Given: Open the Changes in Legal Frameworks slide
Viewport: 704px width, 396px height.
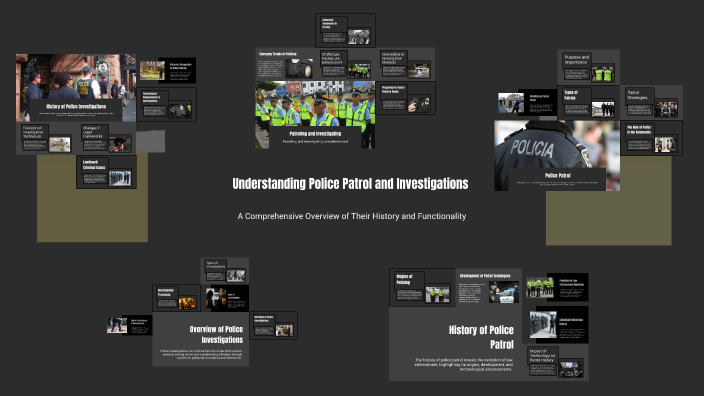Looking at the screenshot, I should click(x=106, y=139).
